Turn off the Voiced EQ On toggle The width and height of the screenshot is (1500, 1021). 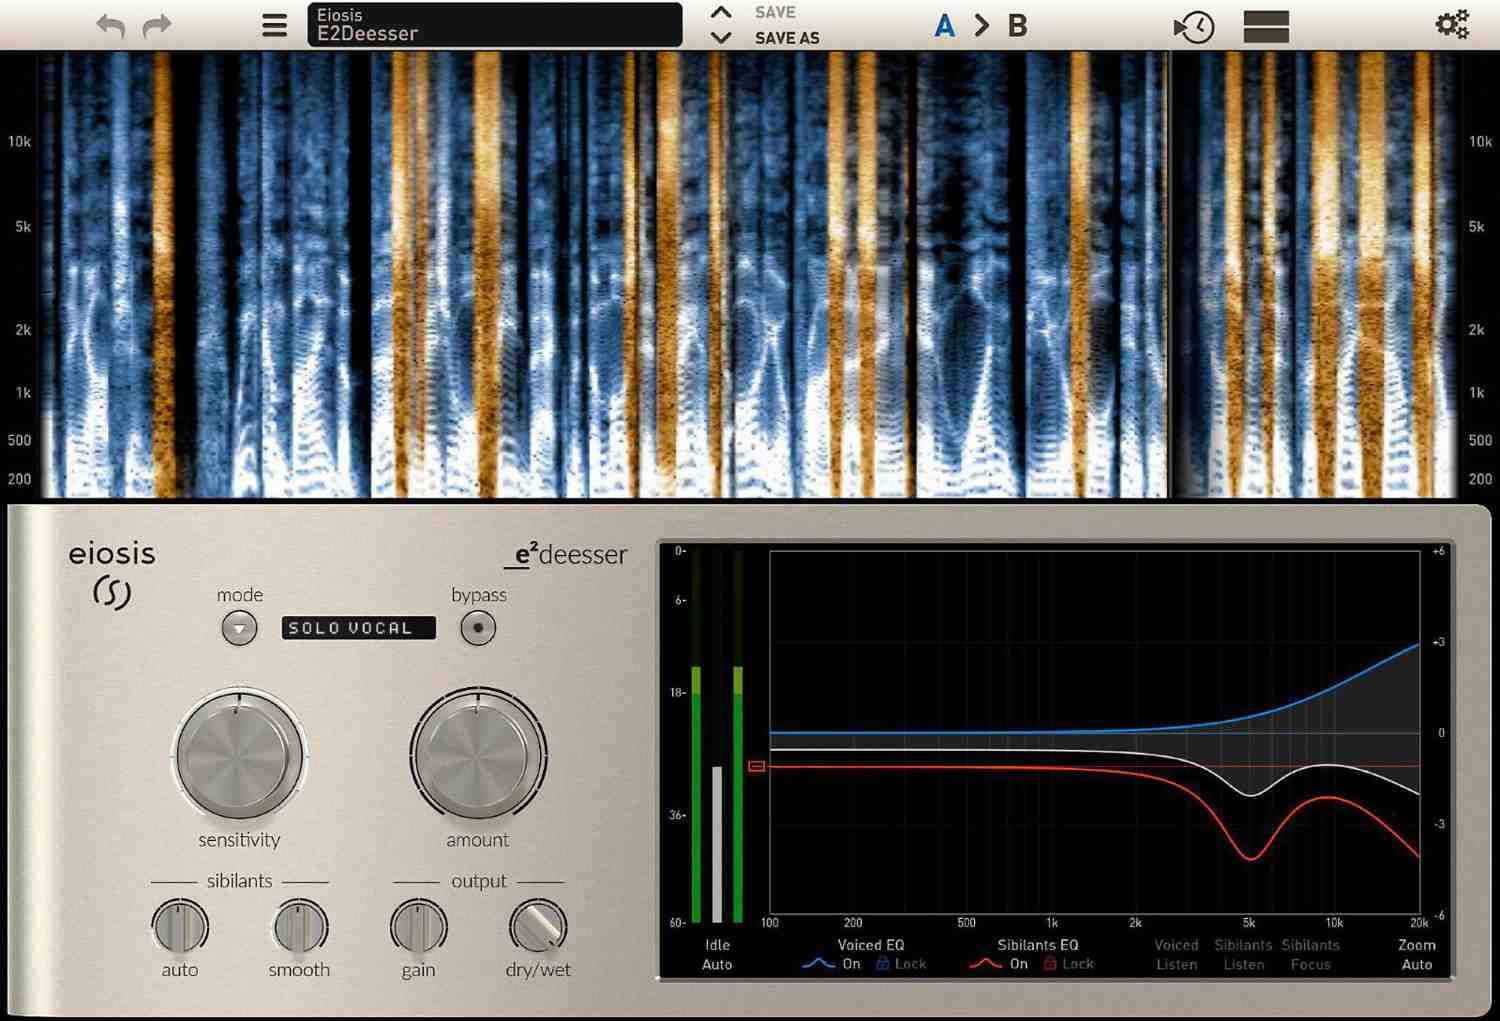click(x=851, y=963)
